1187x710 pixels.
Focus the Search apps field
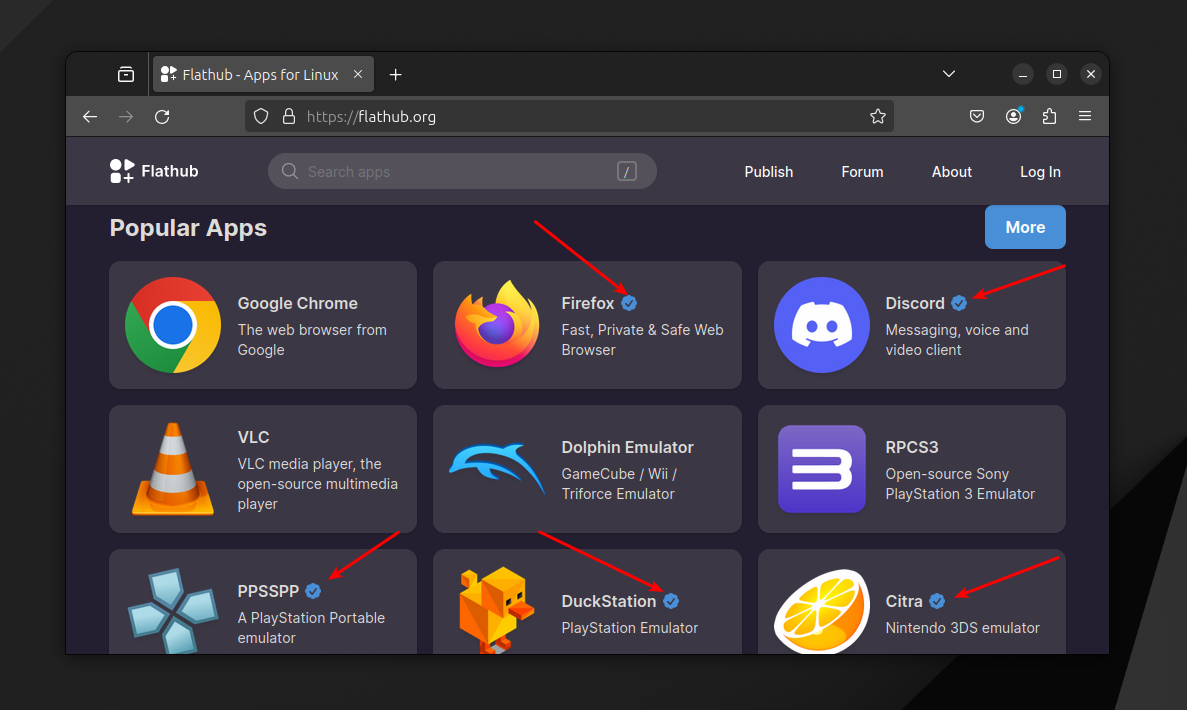[462, 172]
